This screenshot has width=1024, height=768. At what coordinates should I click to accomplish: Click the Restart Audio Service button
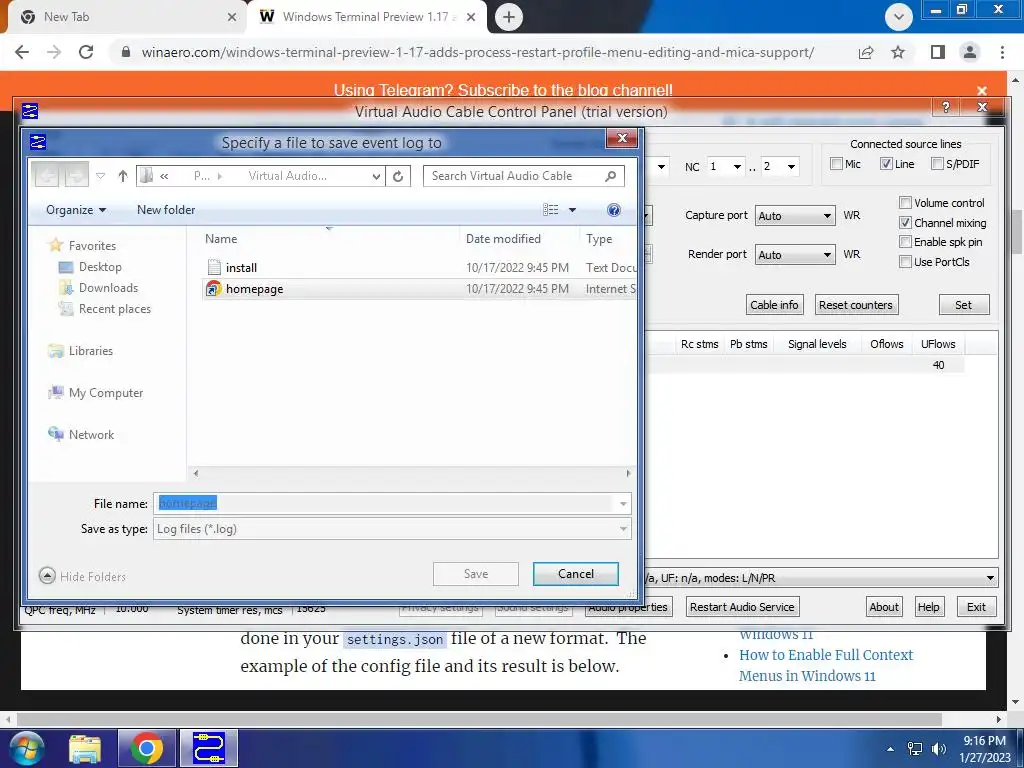[742, 607]
